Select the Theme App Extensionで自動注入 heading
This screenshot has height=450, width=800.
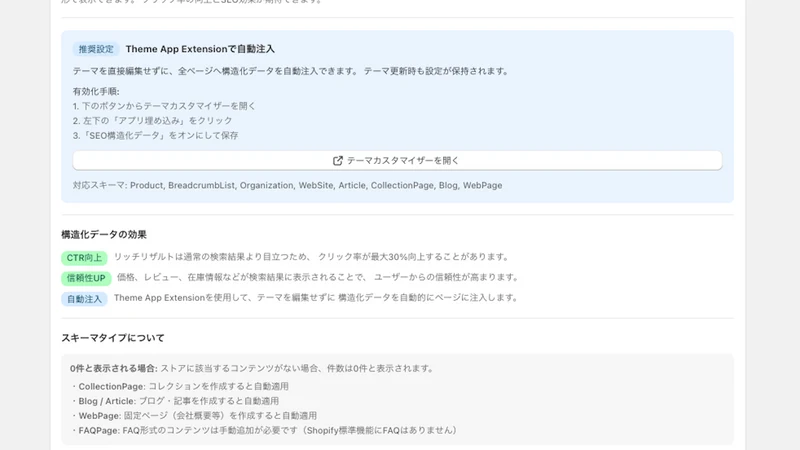point(200,49)
